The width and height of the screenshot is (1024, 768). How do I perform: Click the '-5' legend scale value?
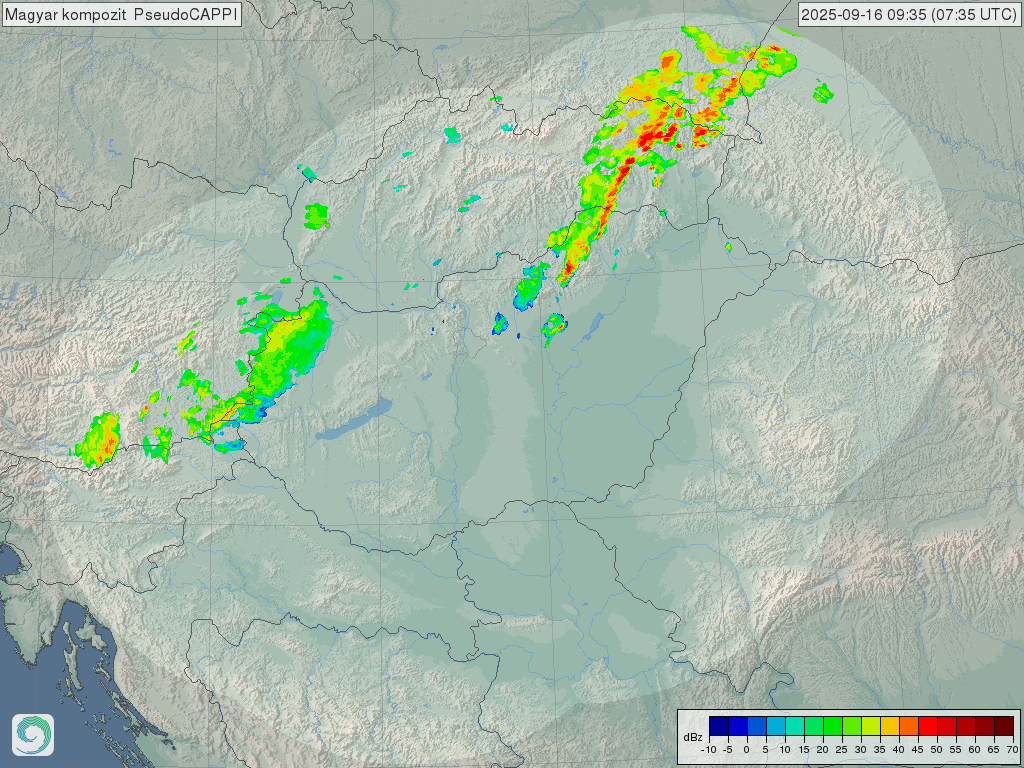tap(728, 750)
